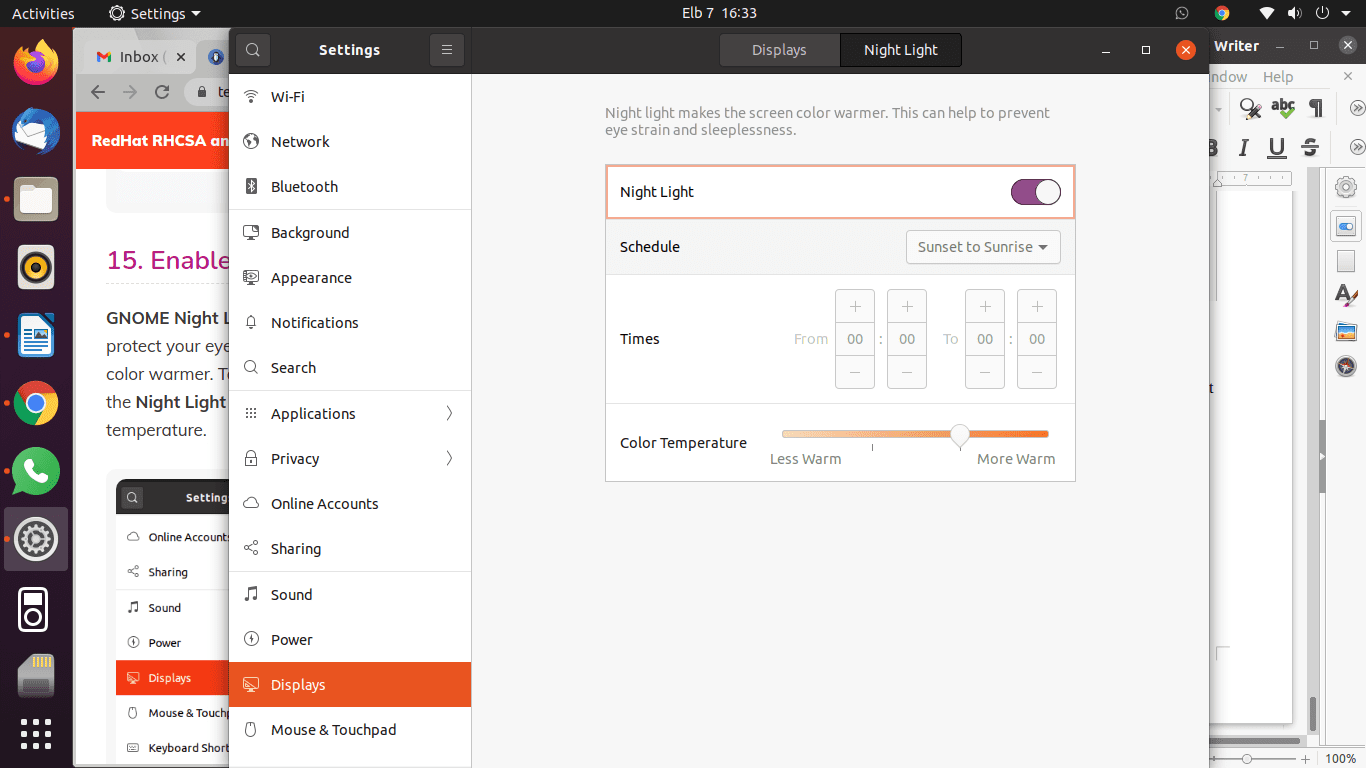Expand the Writer formatting toolbar overflow chevron

(1357, 148)
